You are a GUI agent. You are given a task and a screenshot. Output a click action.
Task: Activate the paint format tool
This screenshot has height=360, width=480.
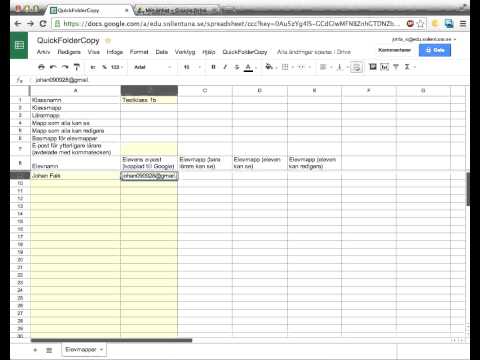pyautogui.click(x=77, y=67)
